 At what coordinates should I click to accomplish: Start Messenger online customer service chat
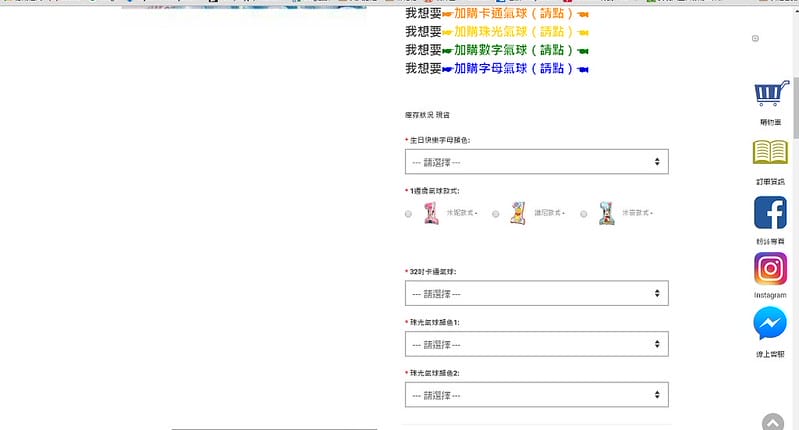[x=770, y=323]
